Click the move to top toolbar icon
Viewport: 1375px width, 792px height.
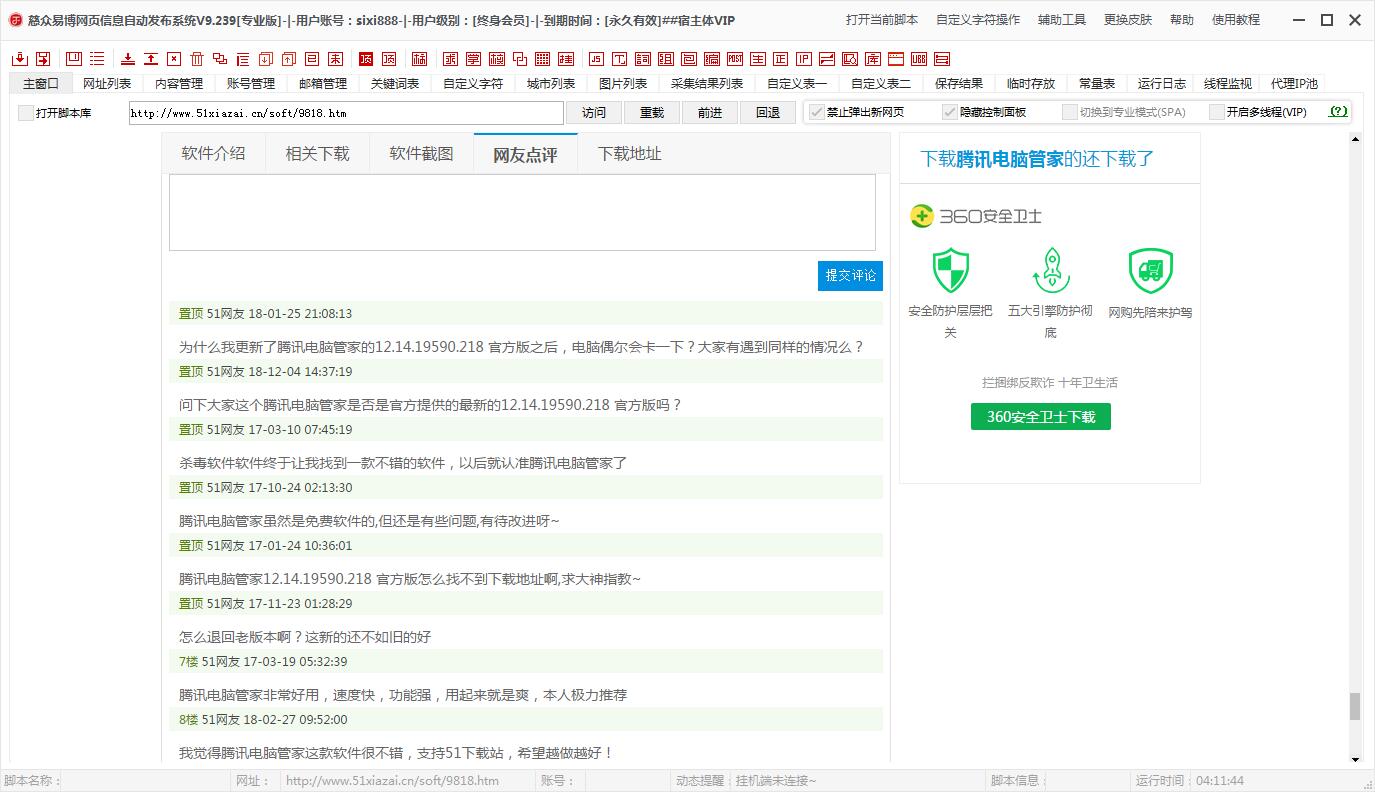pos(151,59)
